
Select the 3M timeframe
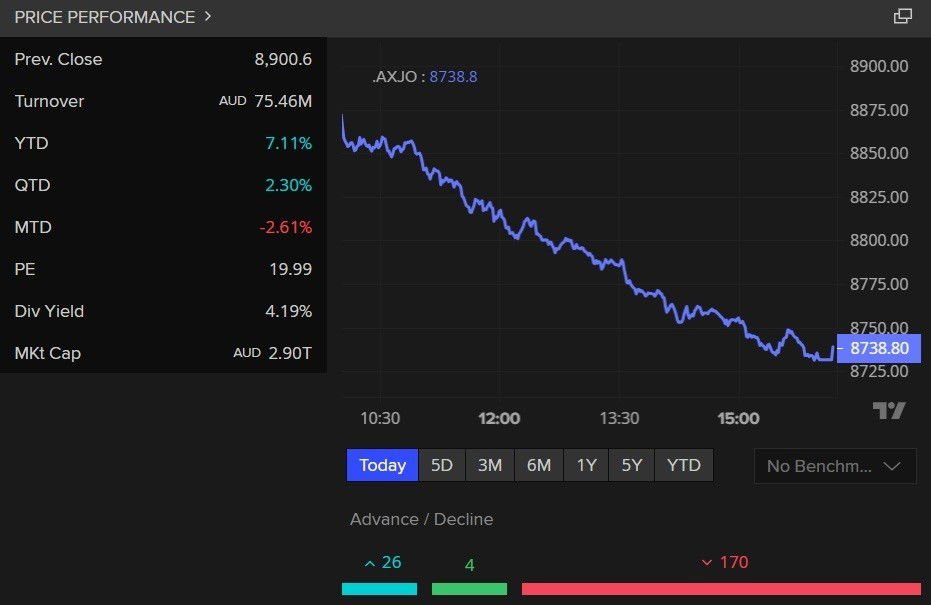click(x=489, y=465)
